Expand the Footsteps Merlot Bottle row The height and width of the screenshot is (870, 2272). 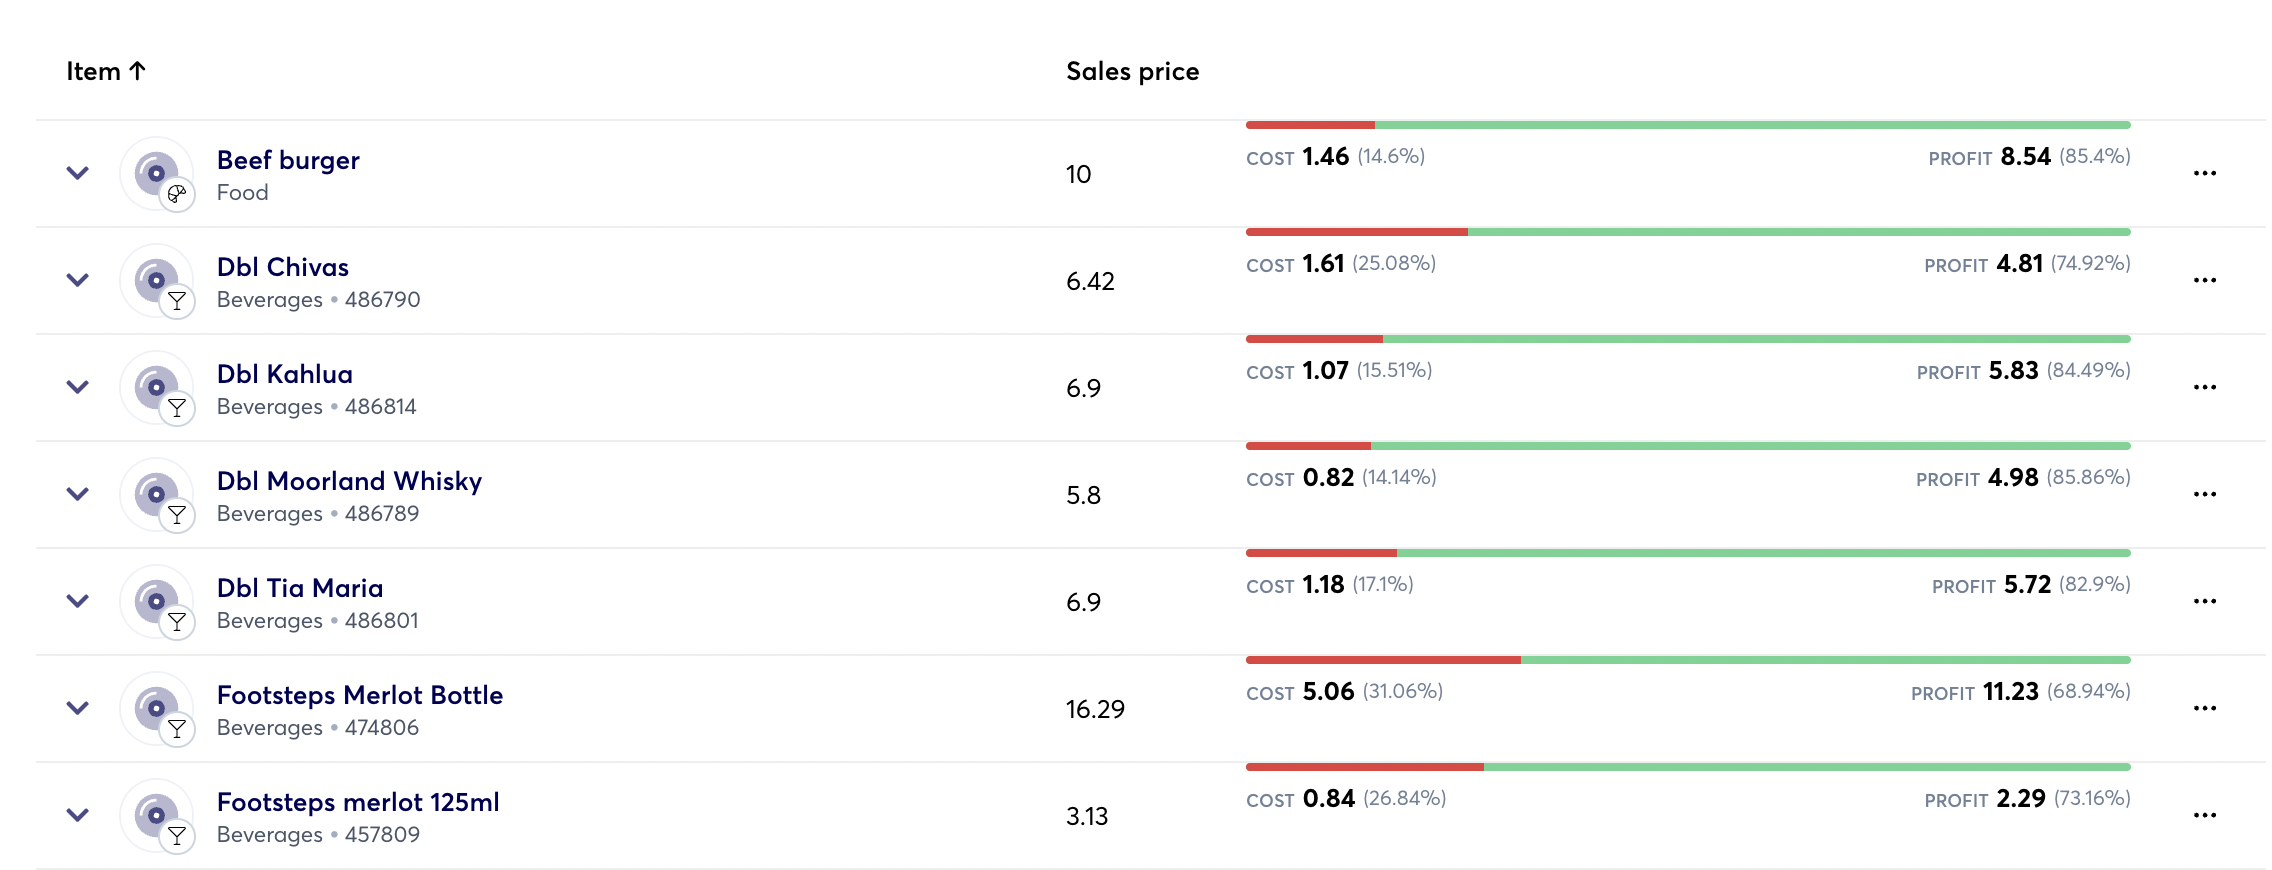(78, 709)
